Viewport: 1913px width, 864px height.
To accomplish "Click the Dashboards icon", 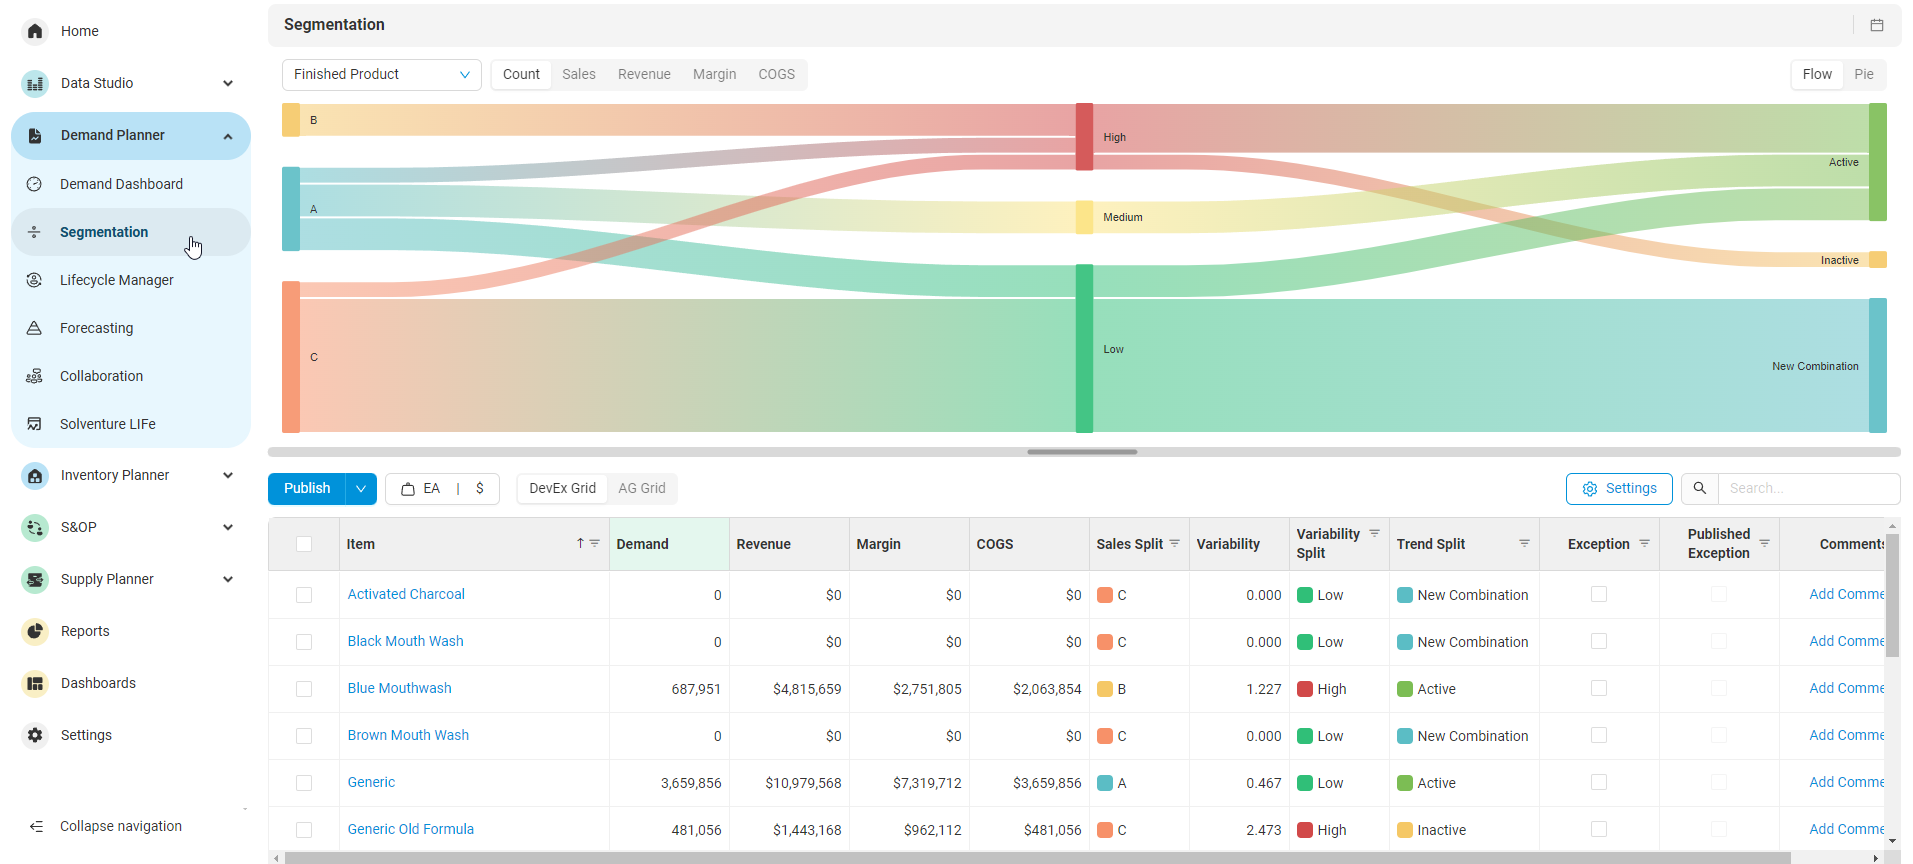I will click(x=35, y=683).
